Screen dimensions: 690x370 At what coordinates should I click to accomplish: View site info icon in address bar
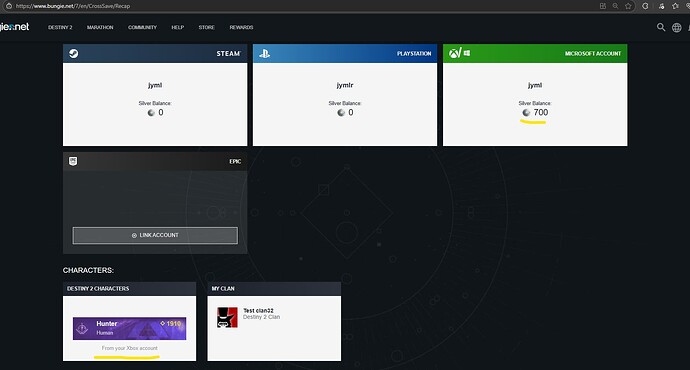coord(8,6)
